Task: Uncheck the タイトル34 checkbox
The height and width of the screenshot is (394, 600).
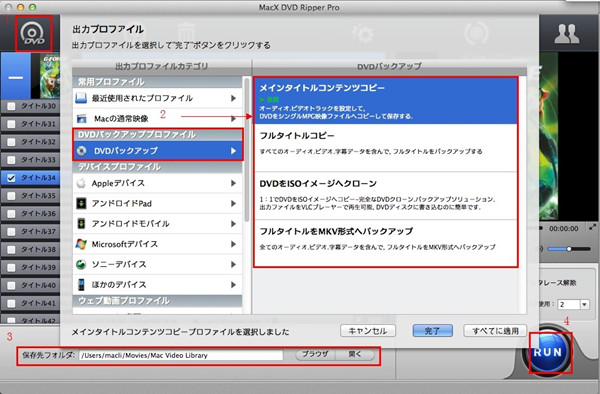Action: (x=11, y=178)
